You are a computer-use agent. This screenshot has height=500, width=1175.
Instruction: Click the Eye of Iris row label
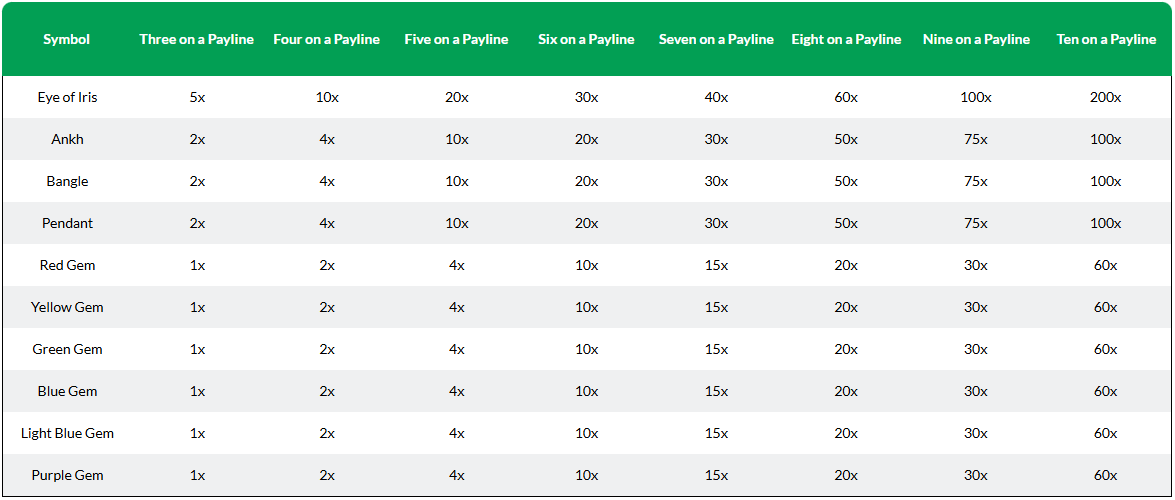[x=67, y=97]
